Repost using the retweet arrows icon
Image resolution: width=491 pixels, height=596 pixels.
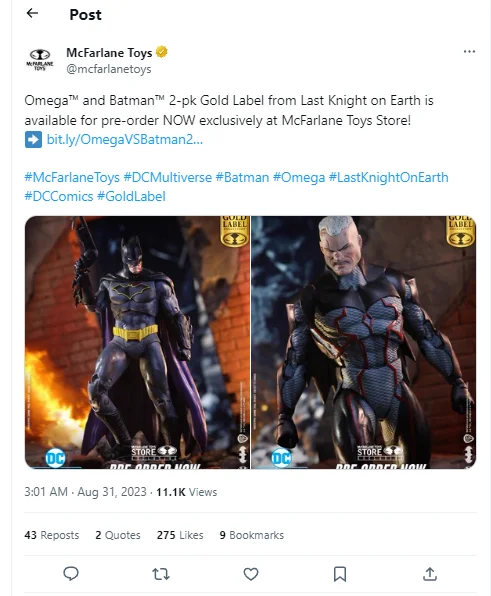point(161,574)
